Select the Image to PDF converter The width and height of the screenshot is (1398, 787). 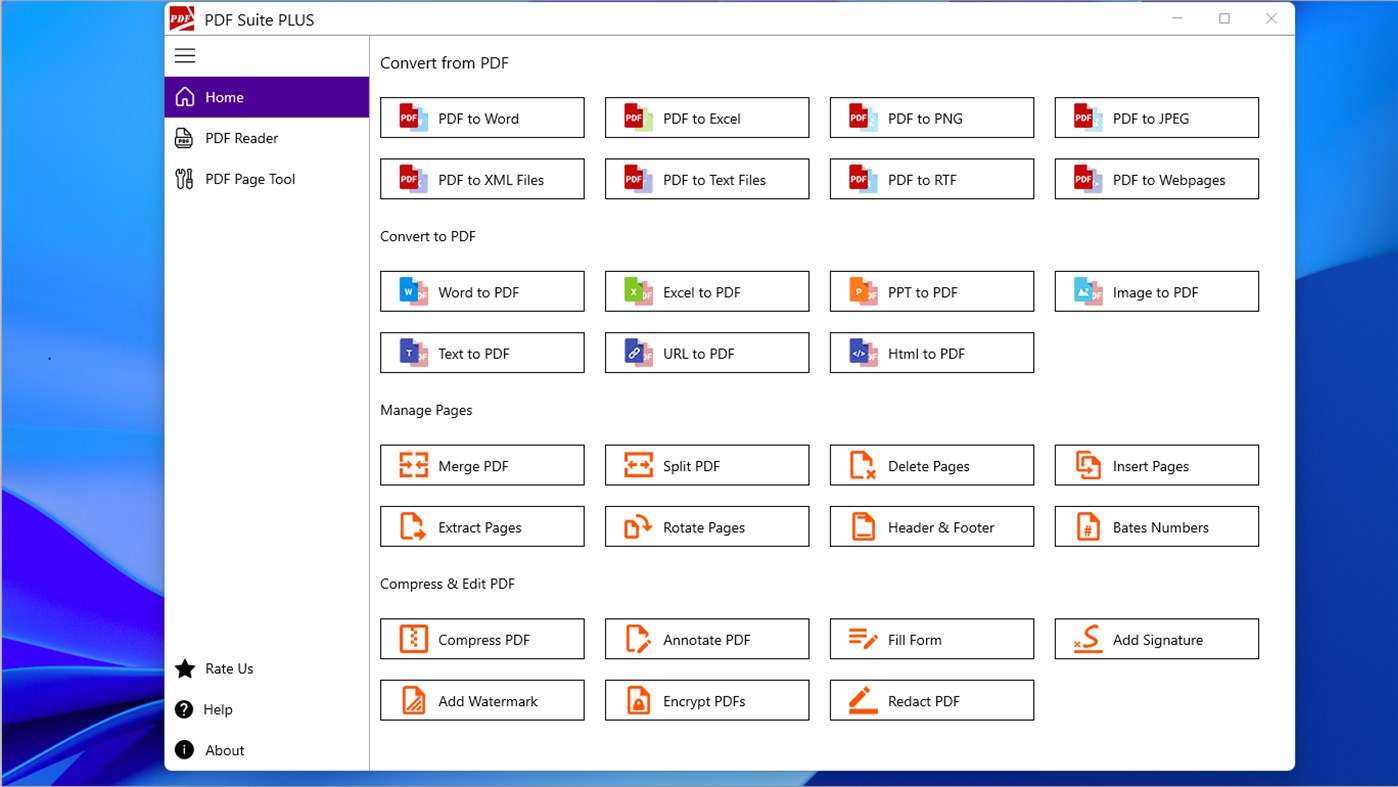click(x=1156, y=291)
